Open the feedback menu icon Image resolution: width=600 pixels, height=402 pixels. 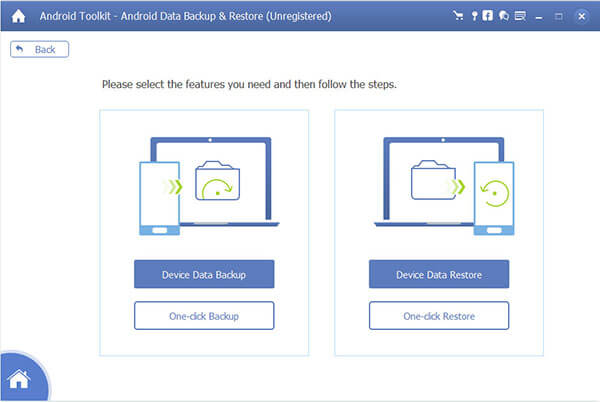520,16
